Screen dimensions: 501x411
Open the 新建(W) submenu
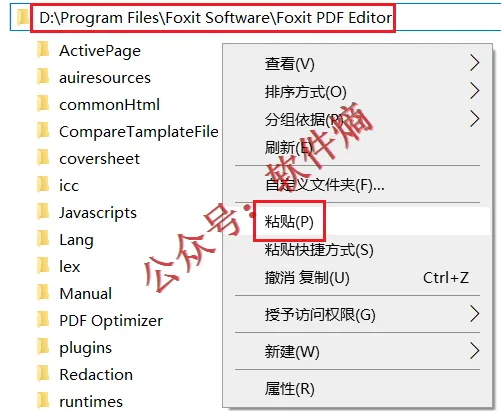(357, 351)
